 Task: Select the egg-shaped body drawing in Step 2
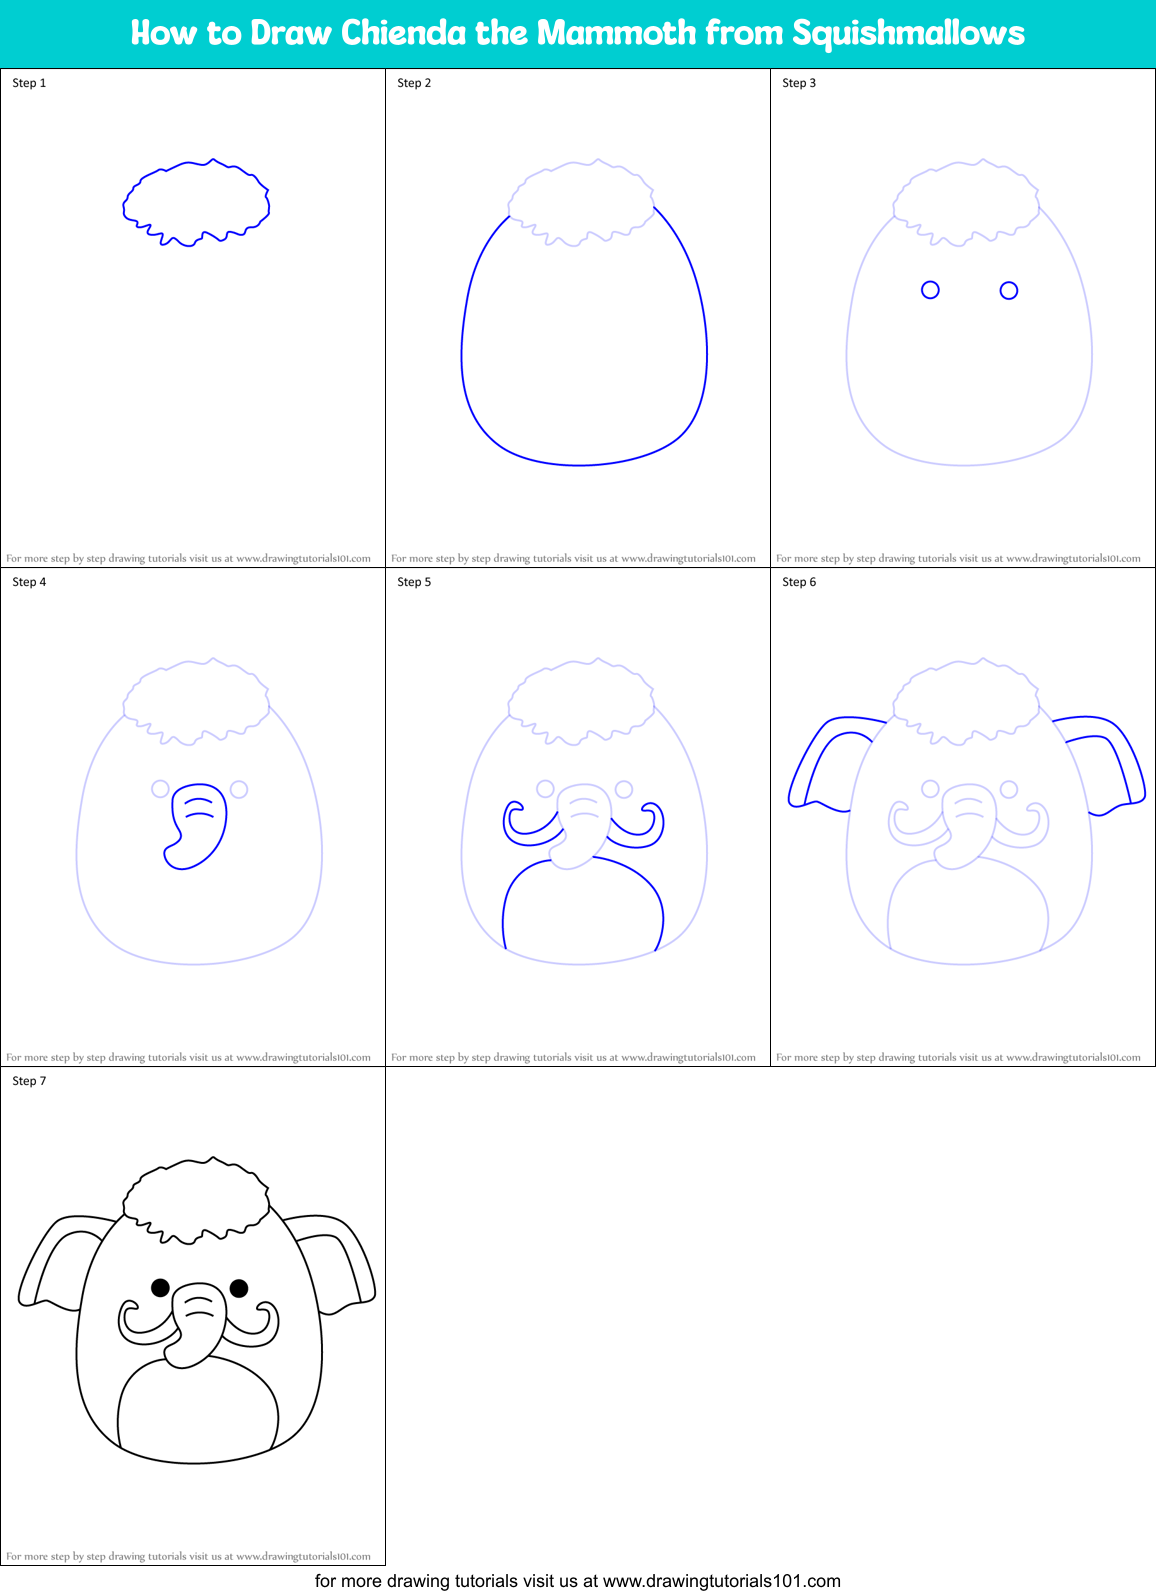(x=584, y=337)
